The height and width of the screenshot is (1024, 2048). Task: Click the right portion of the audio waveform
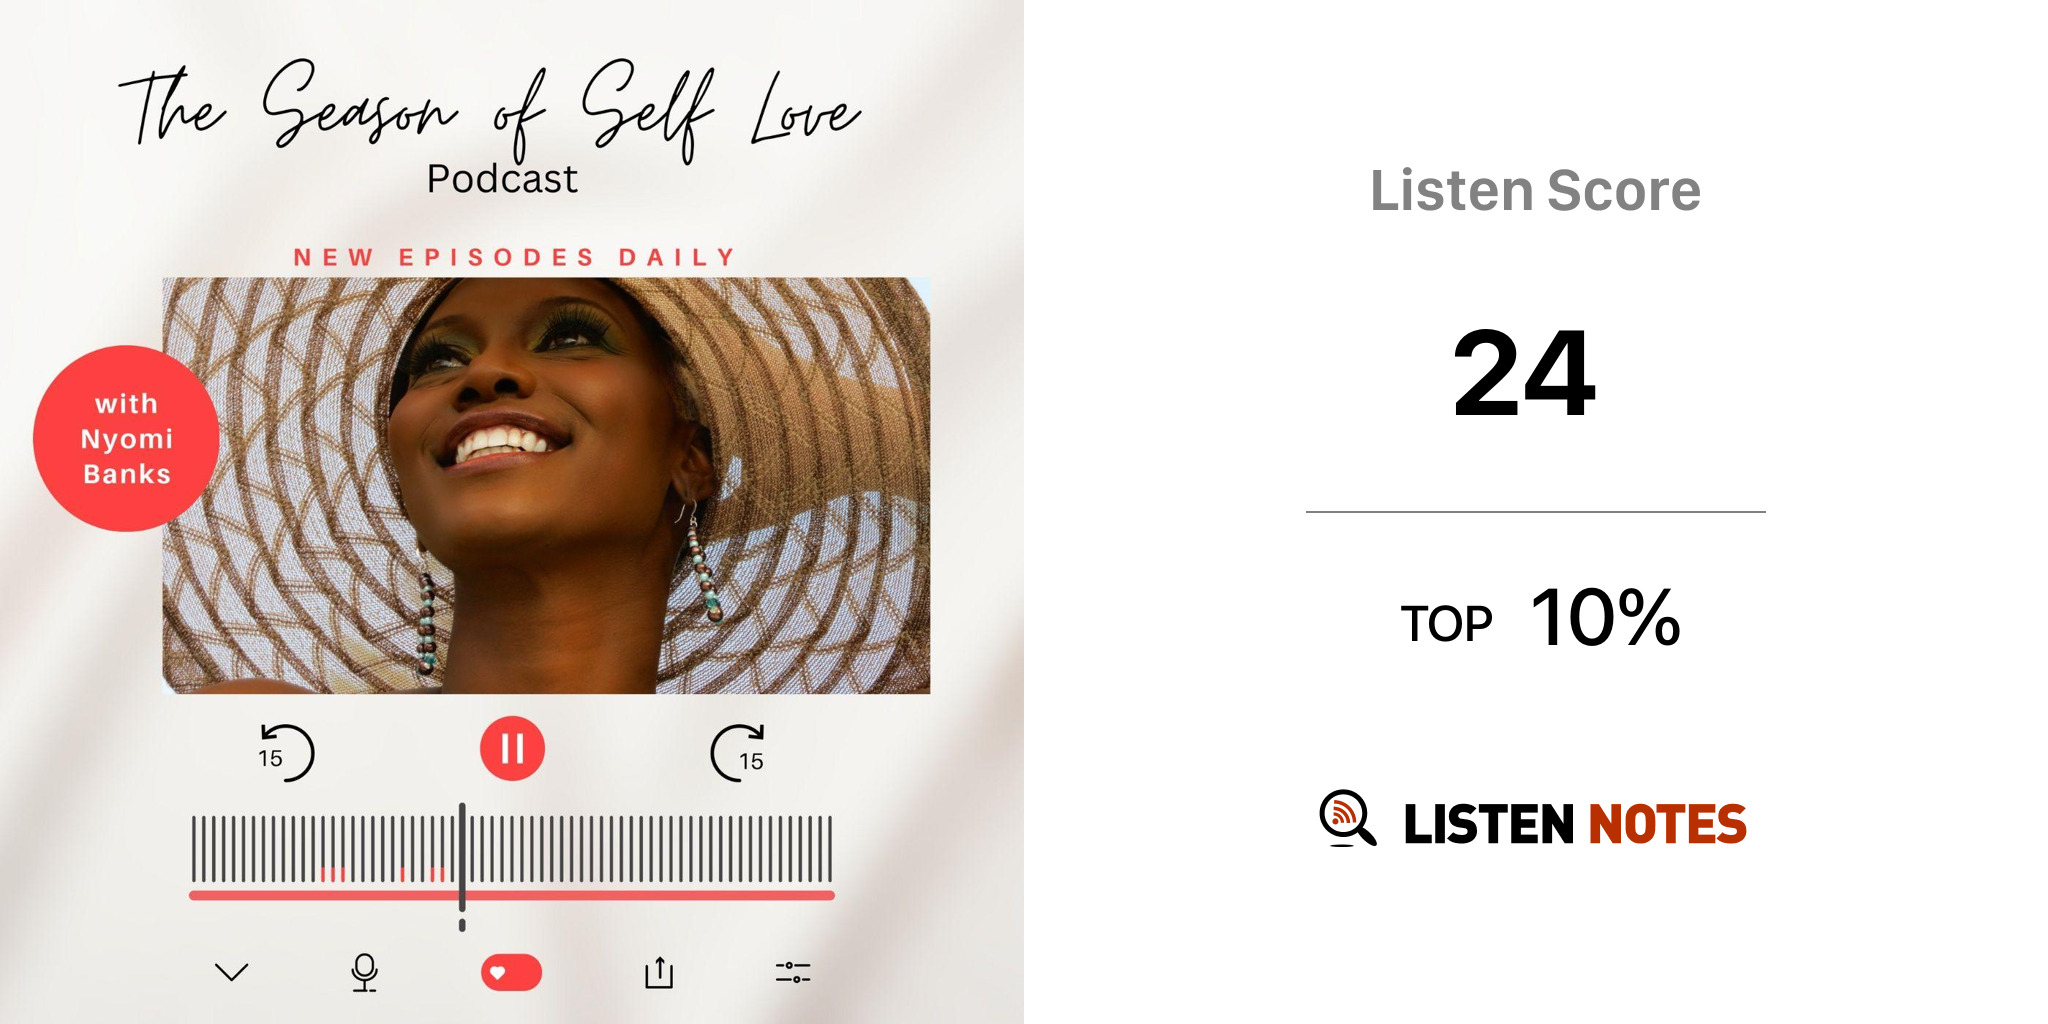pyautogui.click(x=650, y=848)
